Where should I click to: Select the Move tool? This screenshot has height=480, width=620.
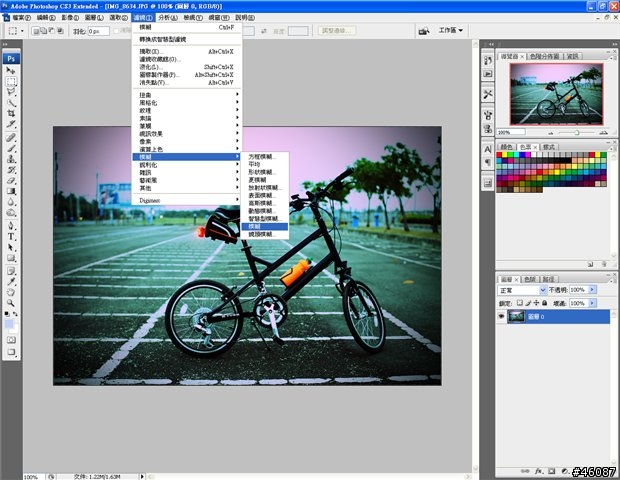11,70
